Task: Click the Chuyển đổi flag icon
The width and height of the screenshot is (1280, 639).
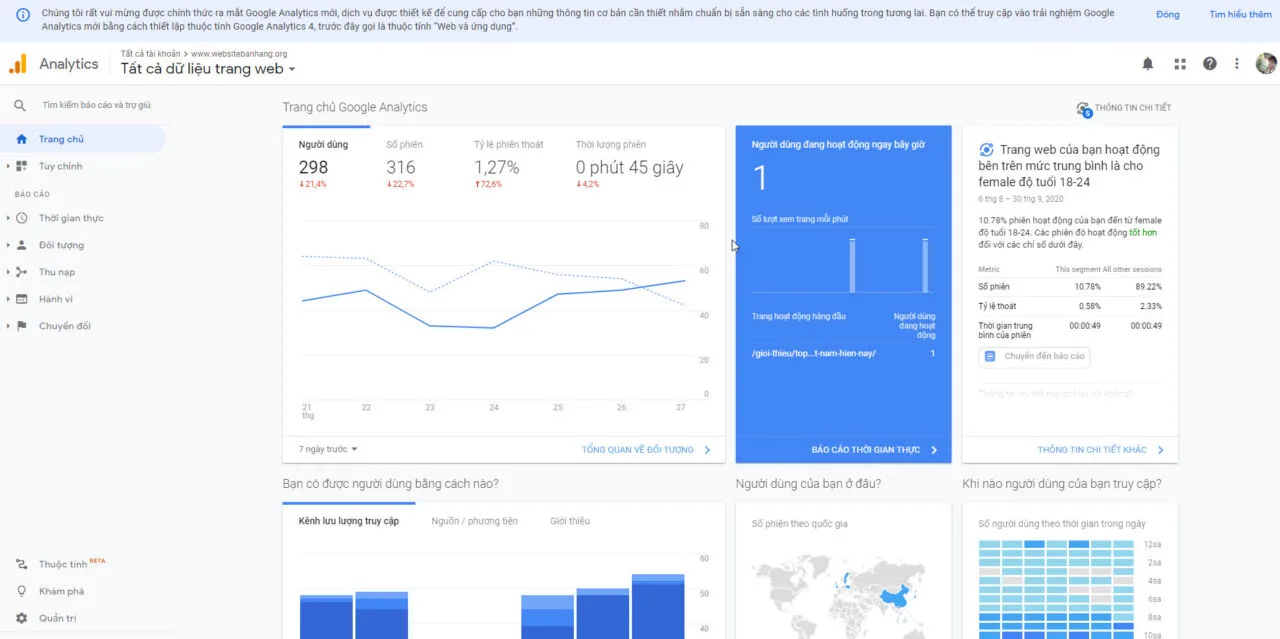Action: 21,326
